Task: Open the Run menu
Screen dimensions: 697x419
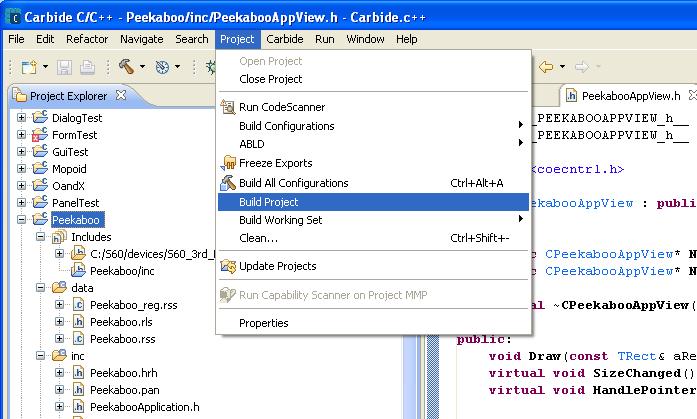Action: pos(324,39)
